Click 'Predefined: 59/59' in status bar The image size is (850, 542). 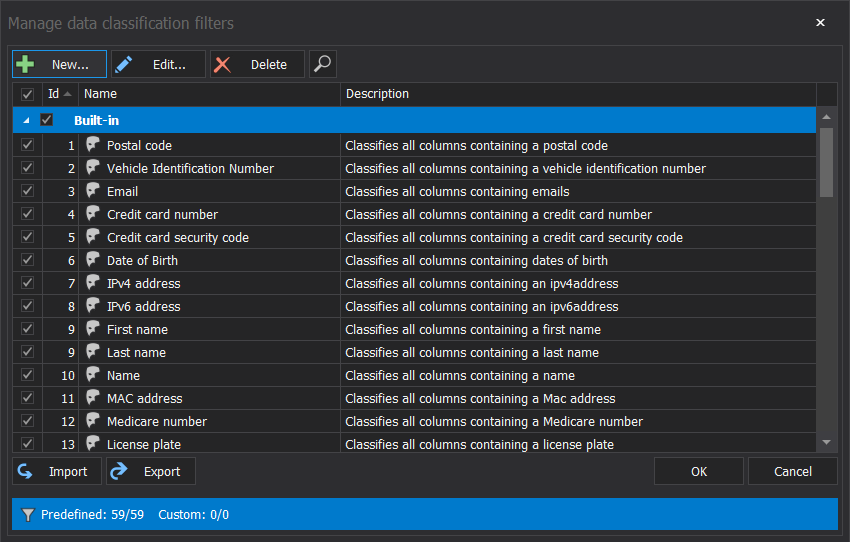point(92,514)
